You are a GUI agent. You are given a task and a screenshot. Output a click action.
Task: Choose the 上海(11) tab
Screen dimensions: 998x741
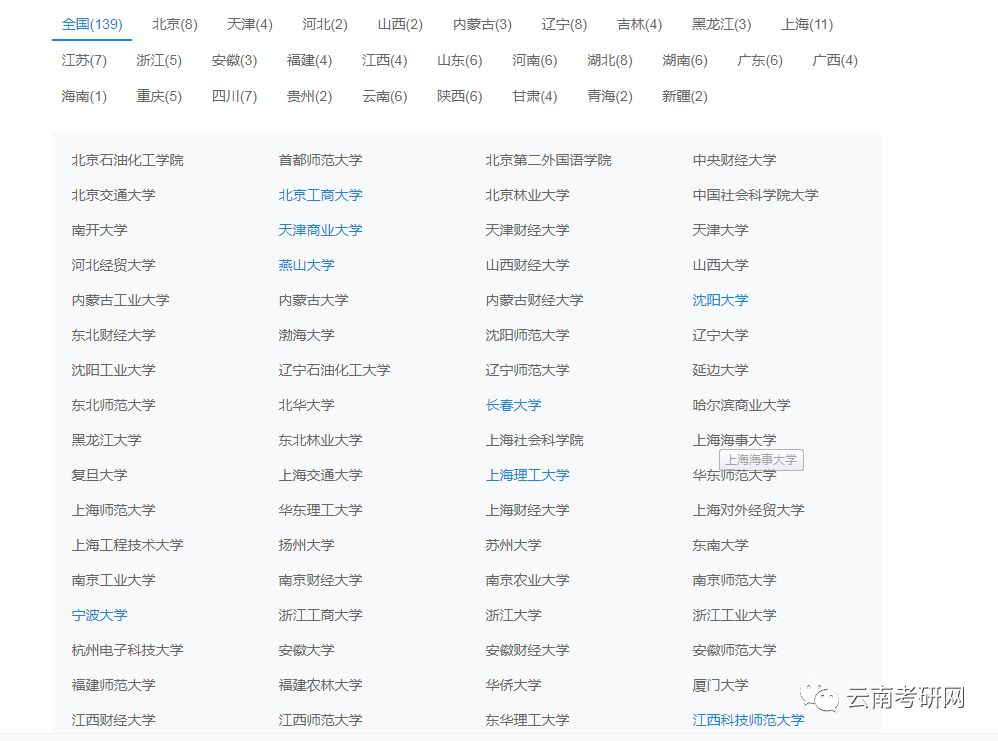tap(807, 24)
